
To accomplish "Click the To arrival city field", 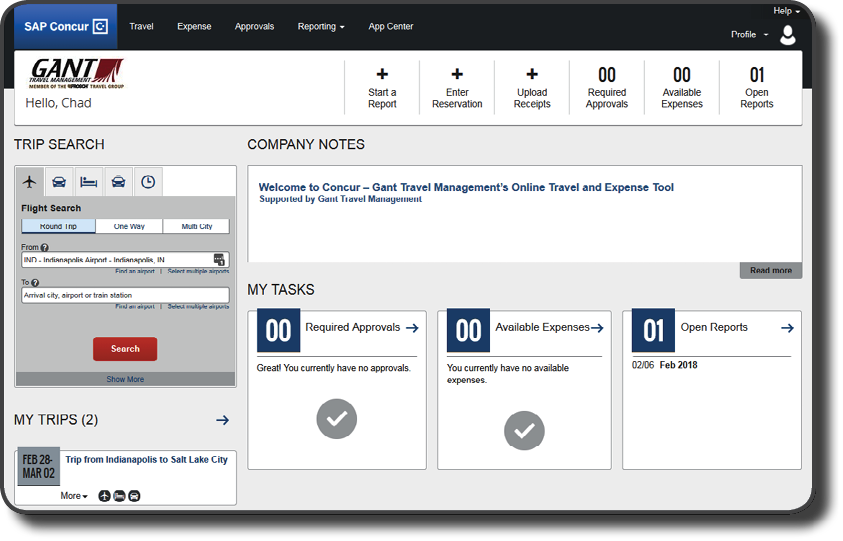I will tap(125, 295).
